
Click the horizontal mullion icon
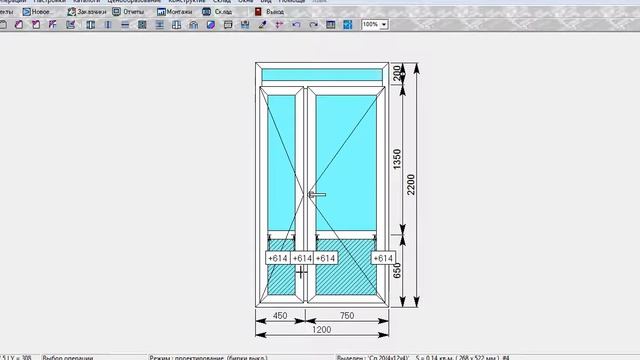pos(125,25)
